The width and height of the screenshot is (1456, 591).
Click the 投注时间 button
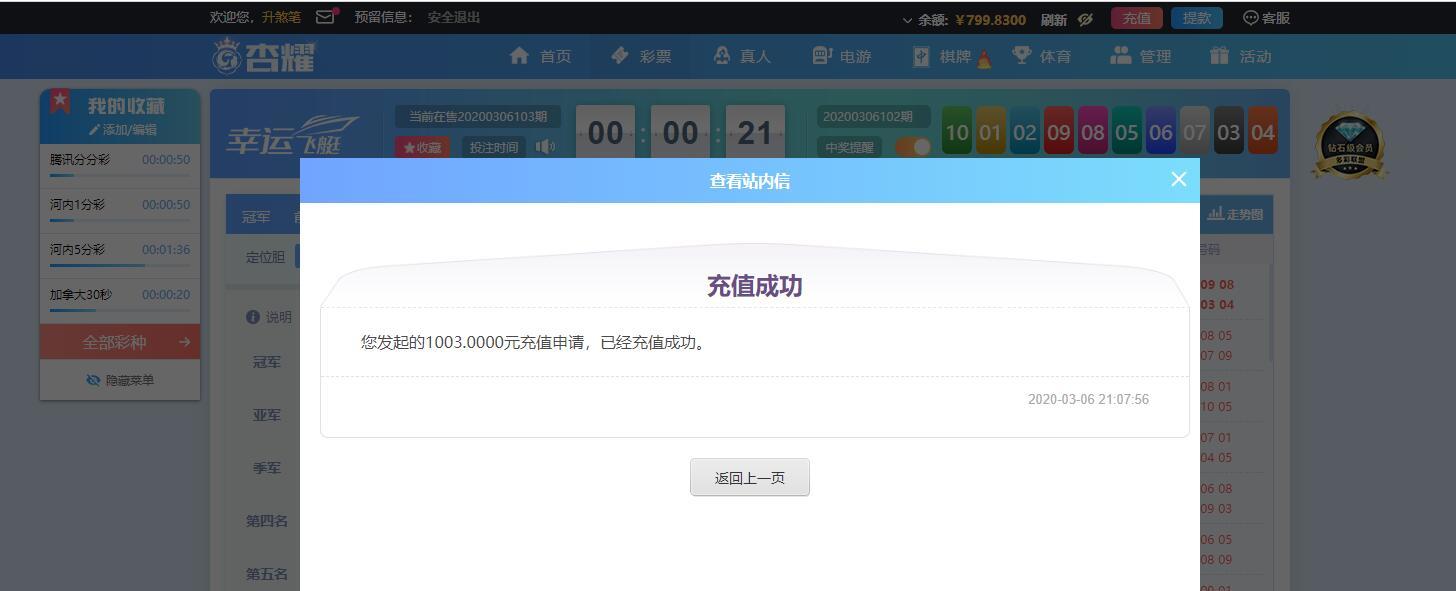pos(493,148)
